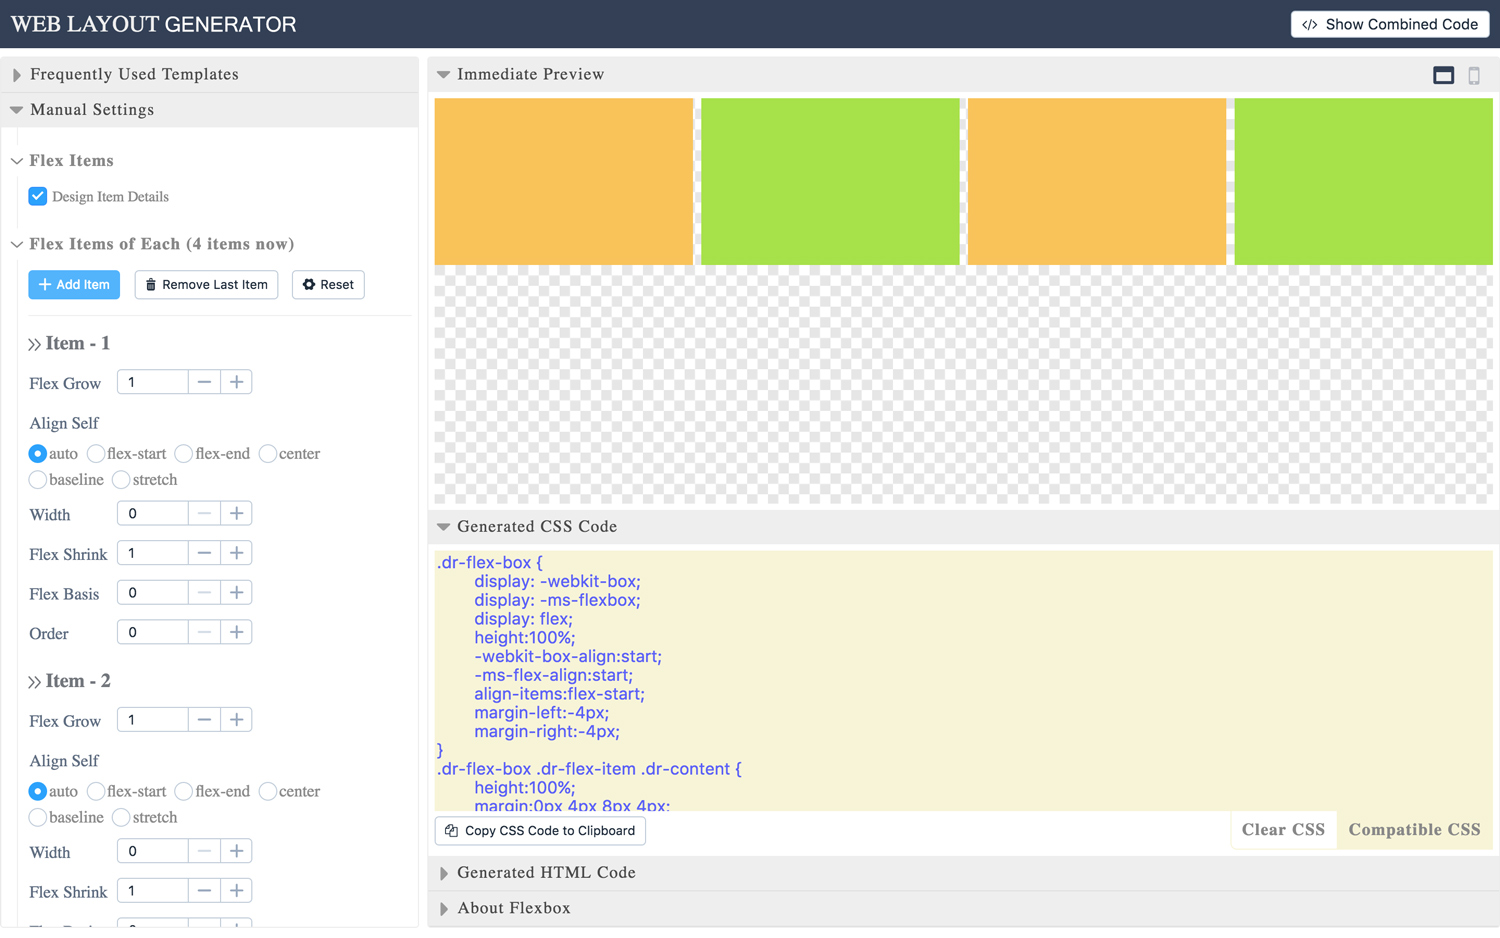This screenshot has width=1500, height=938.
Task: Increase Item 1 Flex Shrink value
Action: point(236,553)
